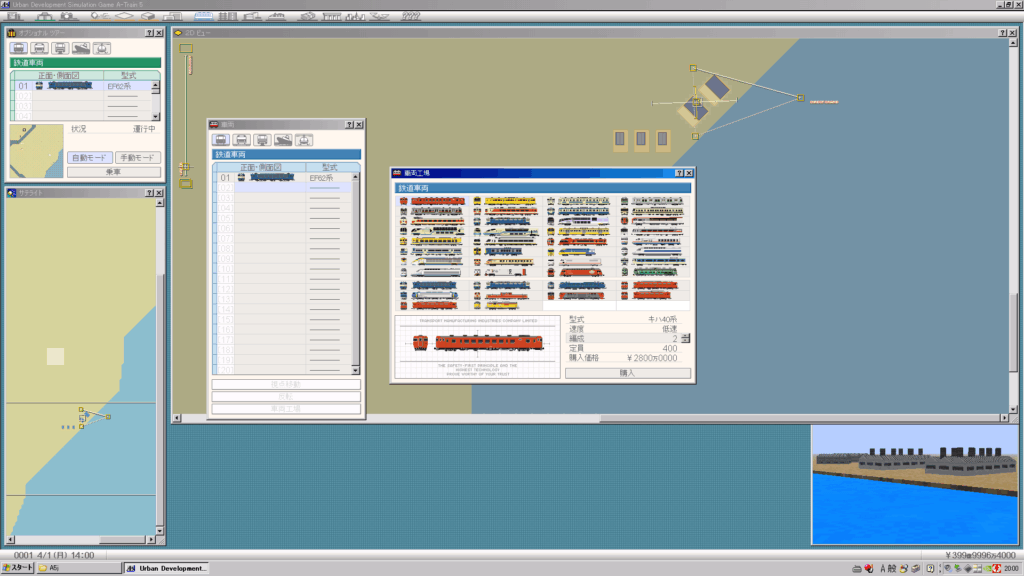Viewport: 1024px width, 576px height.
Task: Click the 自動モード (auto mode) button
Action: 90,158
